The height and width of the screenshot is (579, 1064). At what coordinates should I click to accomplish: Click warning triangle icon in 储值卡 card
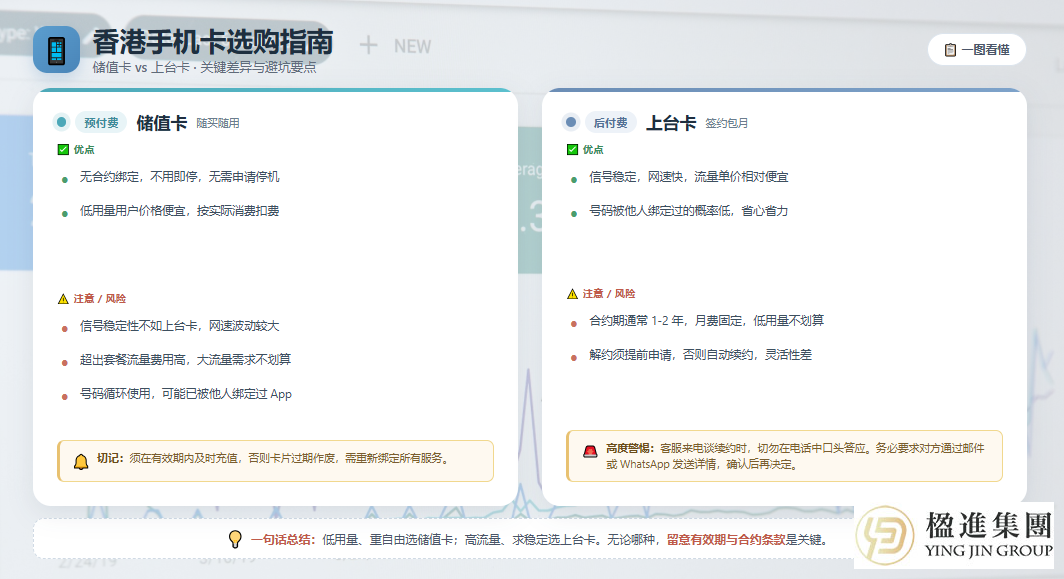pyautogui.click(x=63, y=299)
